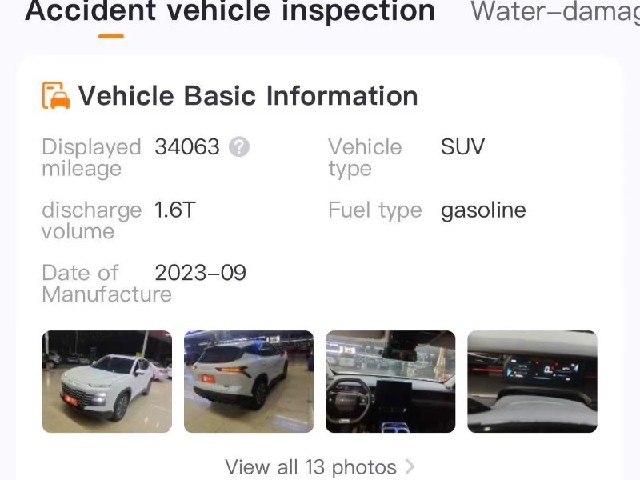Viewport: 640px width, 480px height.
Task: Click the Date of Manufacture label
Action: [107, 283]
